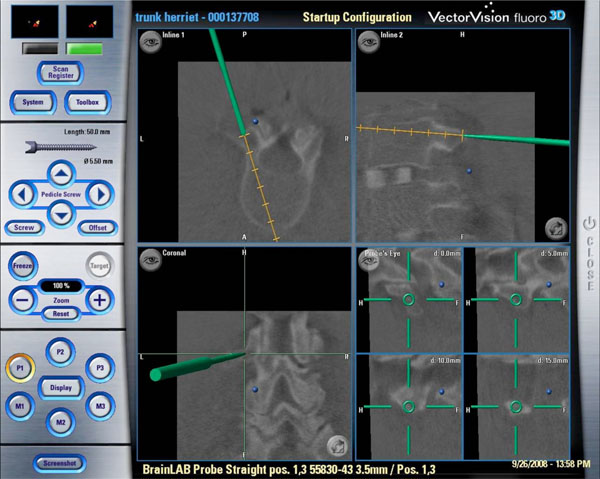Open the Display options
Screen dimensions: 600x479
pos(61,388)
